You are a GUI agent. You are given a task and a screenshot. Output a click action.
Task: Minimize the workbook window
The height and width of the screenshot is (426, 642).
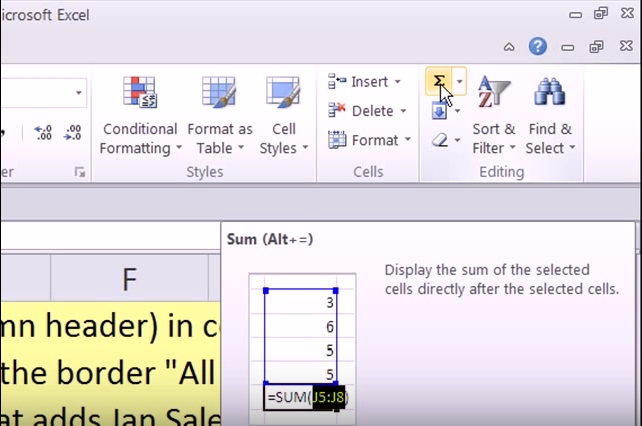[567, 48]
